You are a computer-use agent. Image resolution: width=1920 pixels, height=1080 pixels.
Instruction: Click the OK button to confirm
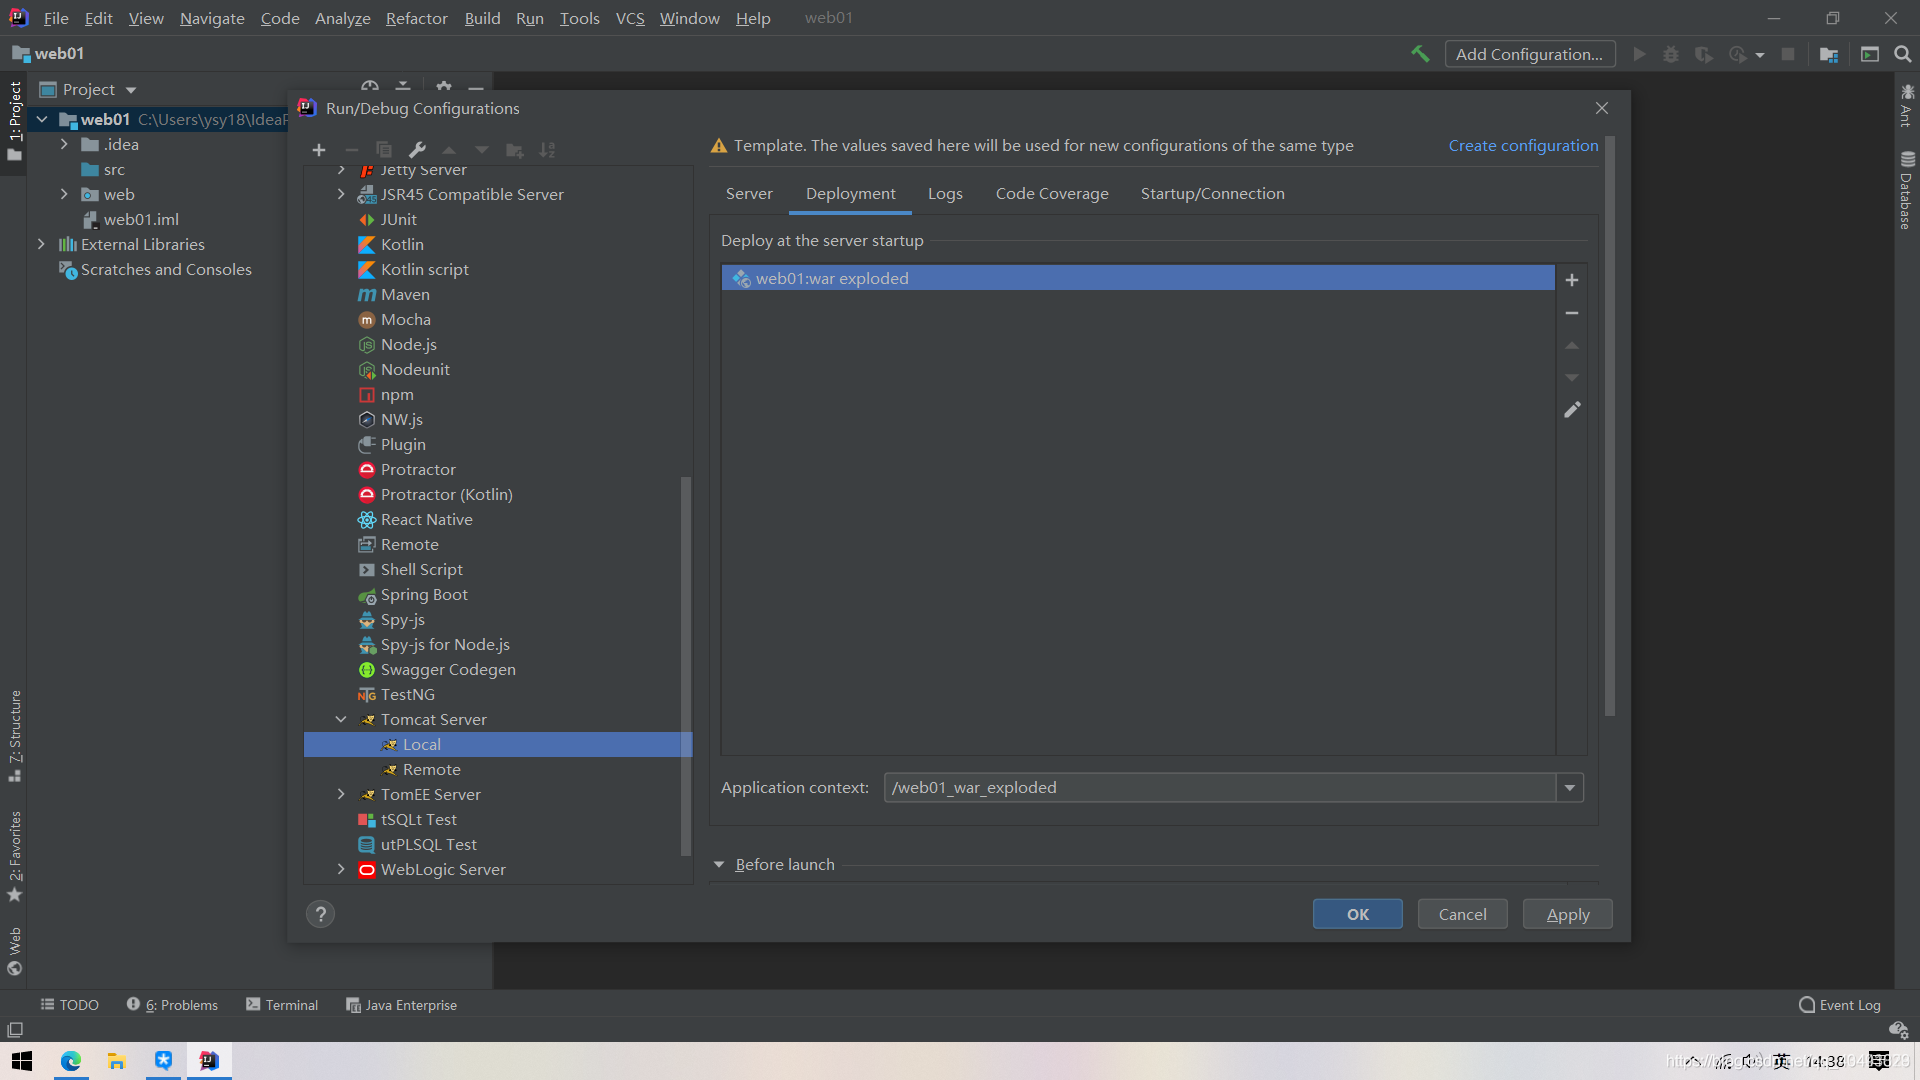click(1358, 914)
